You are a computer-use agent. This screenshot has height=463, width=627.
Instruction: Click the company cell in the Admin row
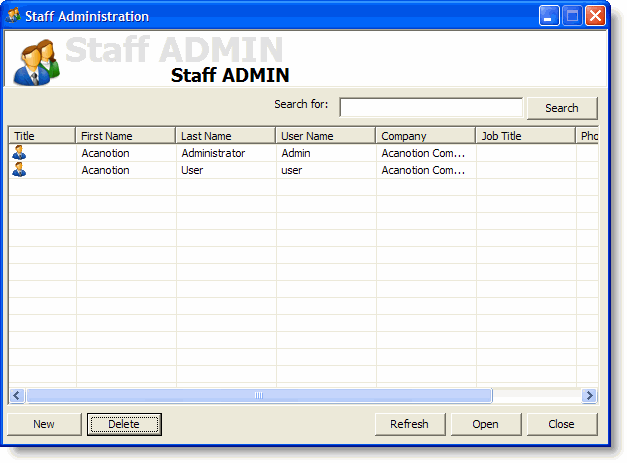(x=426, y=153)
